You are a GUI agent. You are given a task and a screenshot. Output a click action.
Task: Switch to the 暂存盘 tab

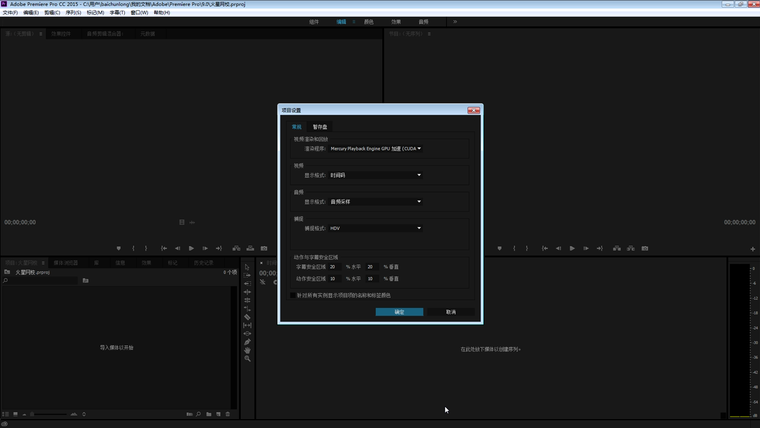point(320,127)
